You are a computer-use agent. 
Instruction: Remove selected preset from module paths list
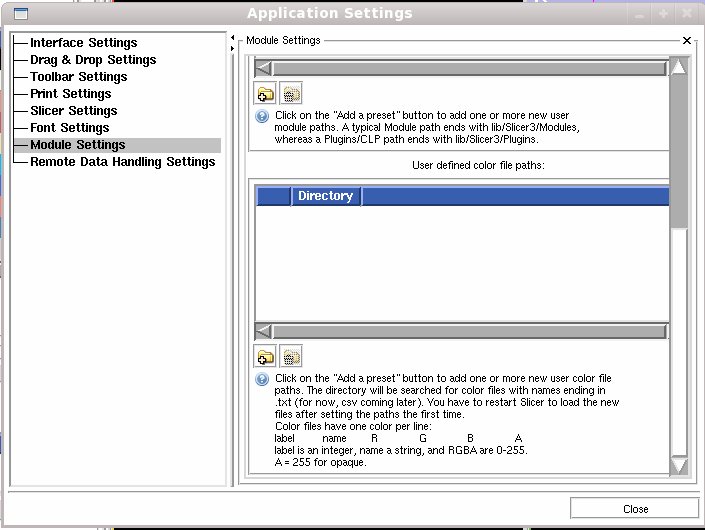pyautogui.click(x=291, y=95)
